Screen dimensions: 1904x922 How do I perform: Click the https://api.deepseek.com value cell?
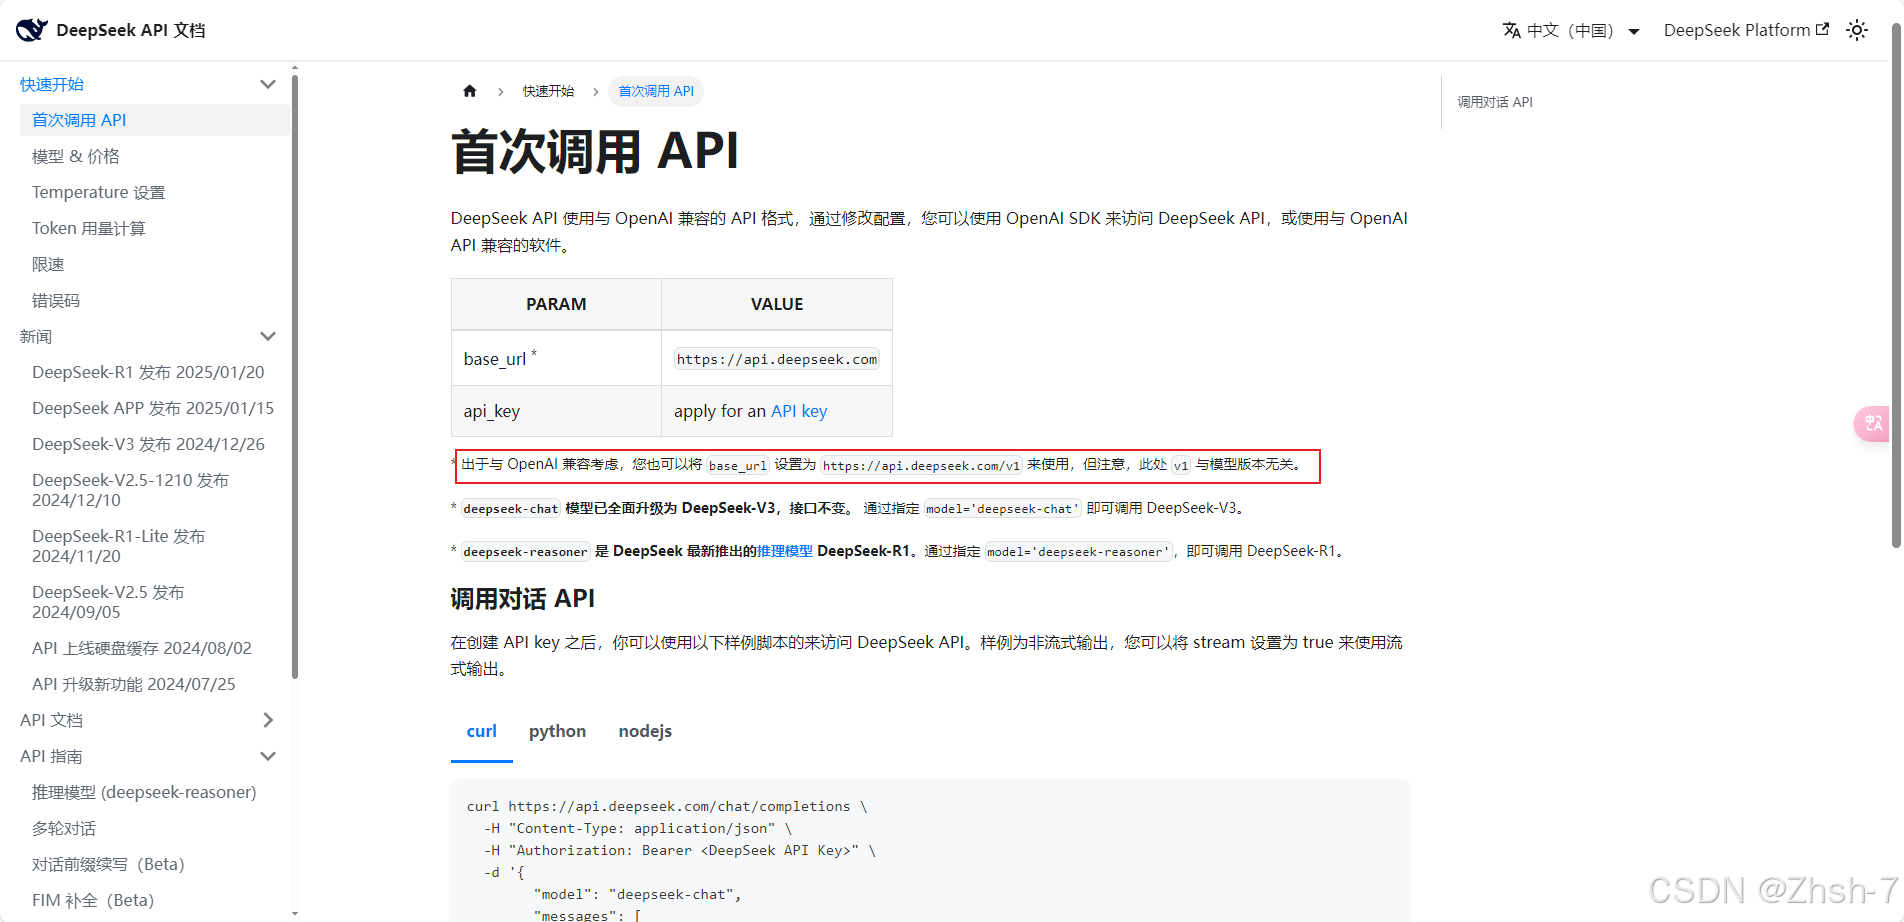(x=777, y=359)
